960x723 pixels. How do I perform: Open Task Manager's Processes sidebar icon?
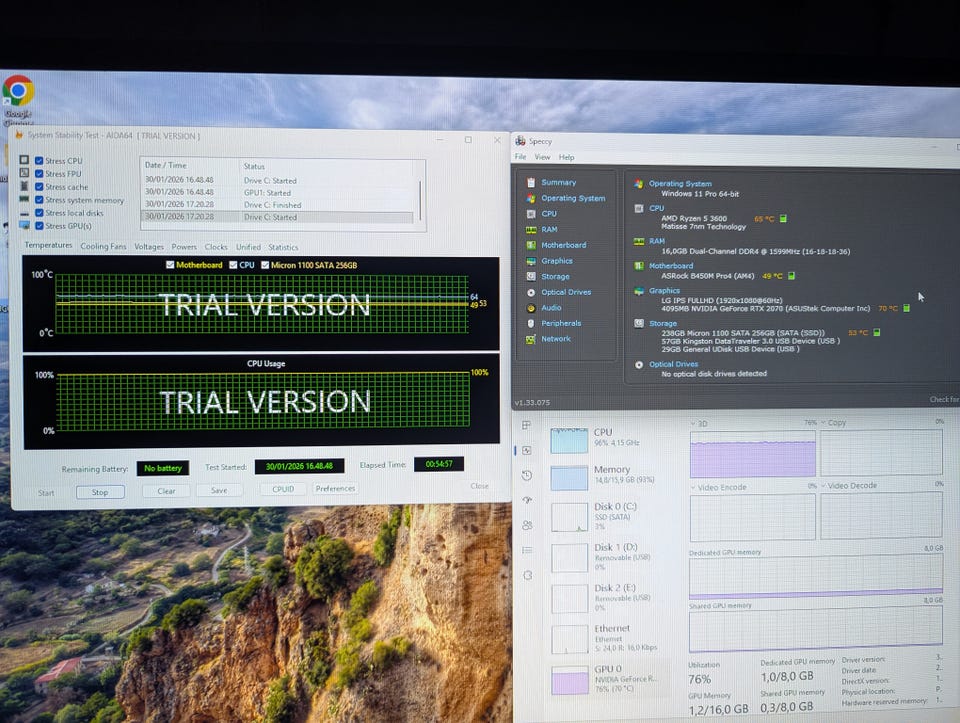[526, 425]
